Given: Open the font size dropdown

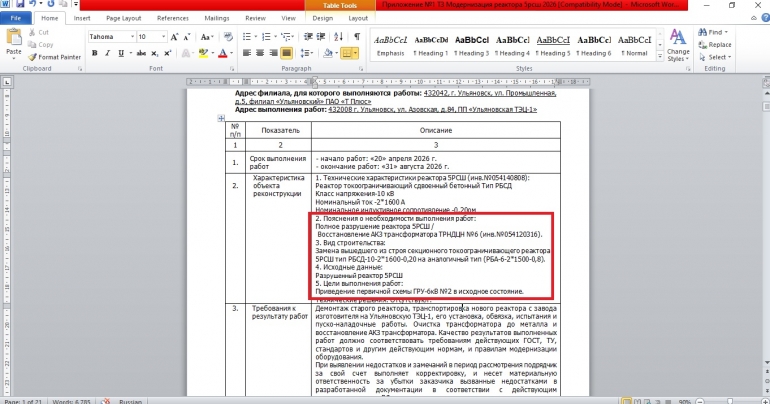Looking at the screenshot, I should point(154,36).
